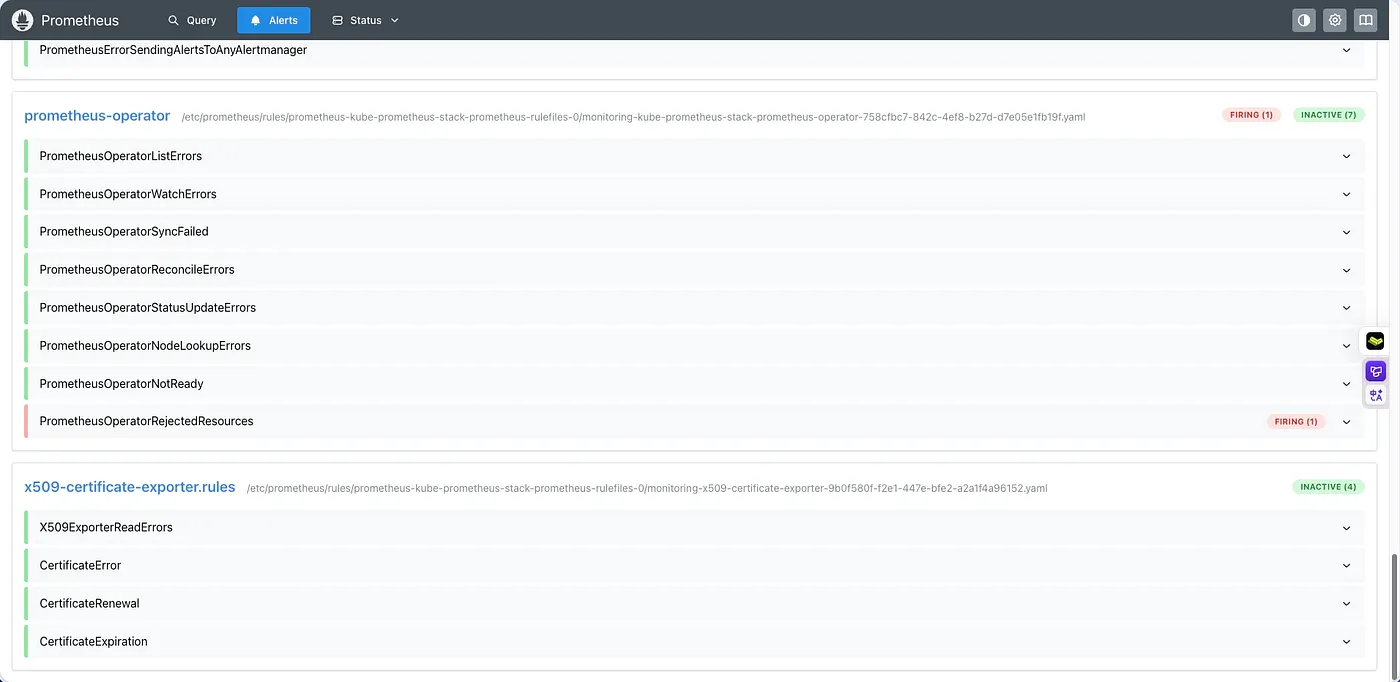Select the PrometheusOperatorSyncFailed rule name

click(x=124, y=232)
